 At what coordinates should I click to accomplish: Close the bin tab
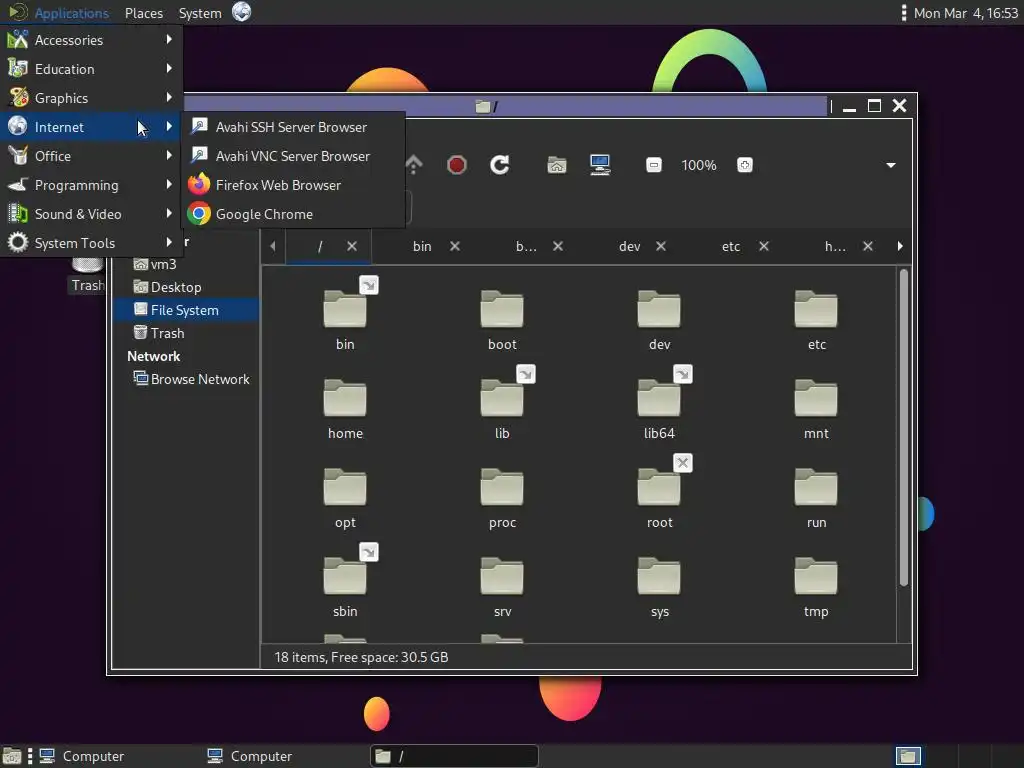coord(455,246)
